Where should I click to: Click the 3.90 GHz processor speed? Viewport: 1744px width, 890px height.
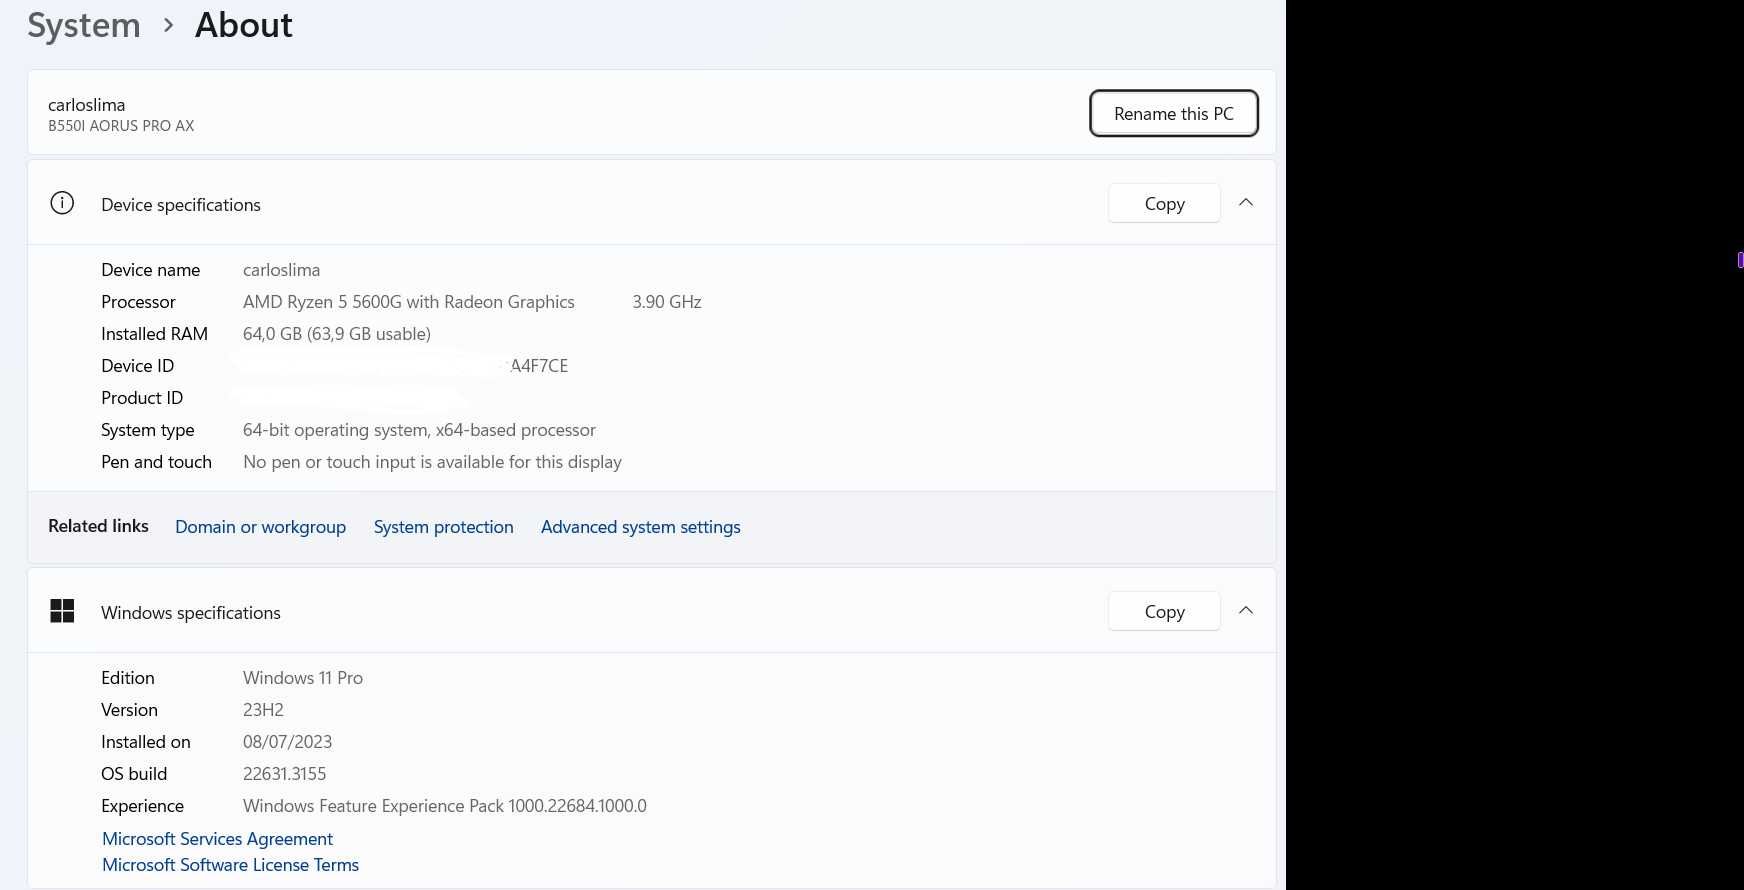click(x=667, y=302)
